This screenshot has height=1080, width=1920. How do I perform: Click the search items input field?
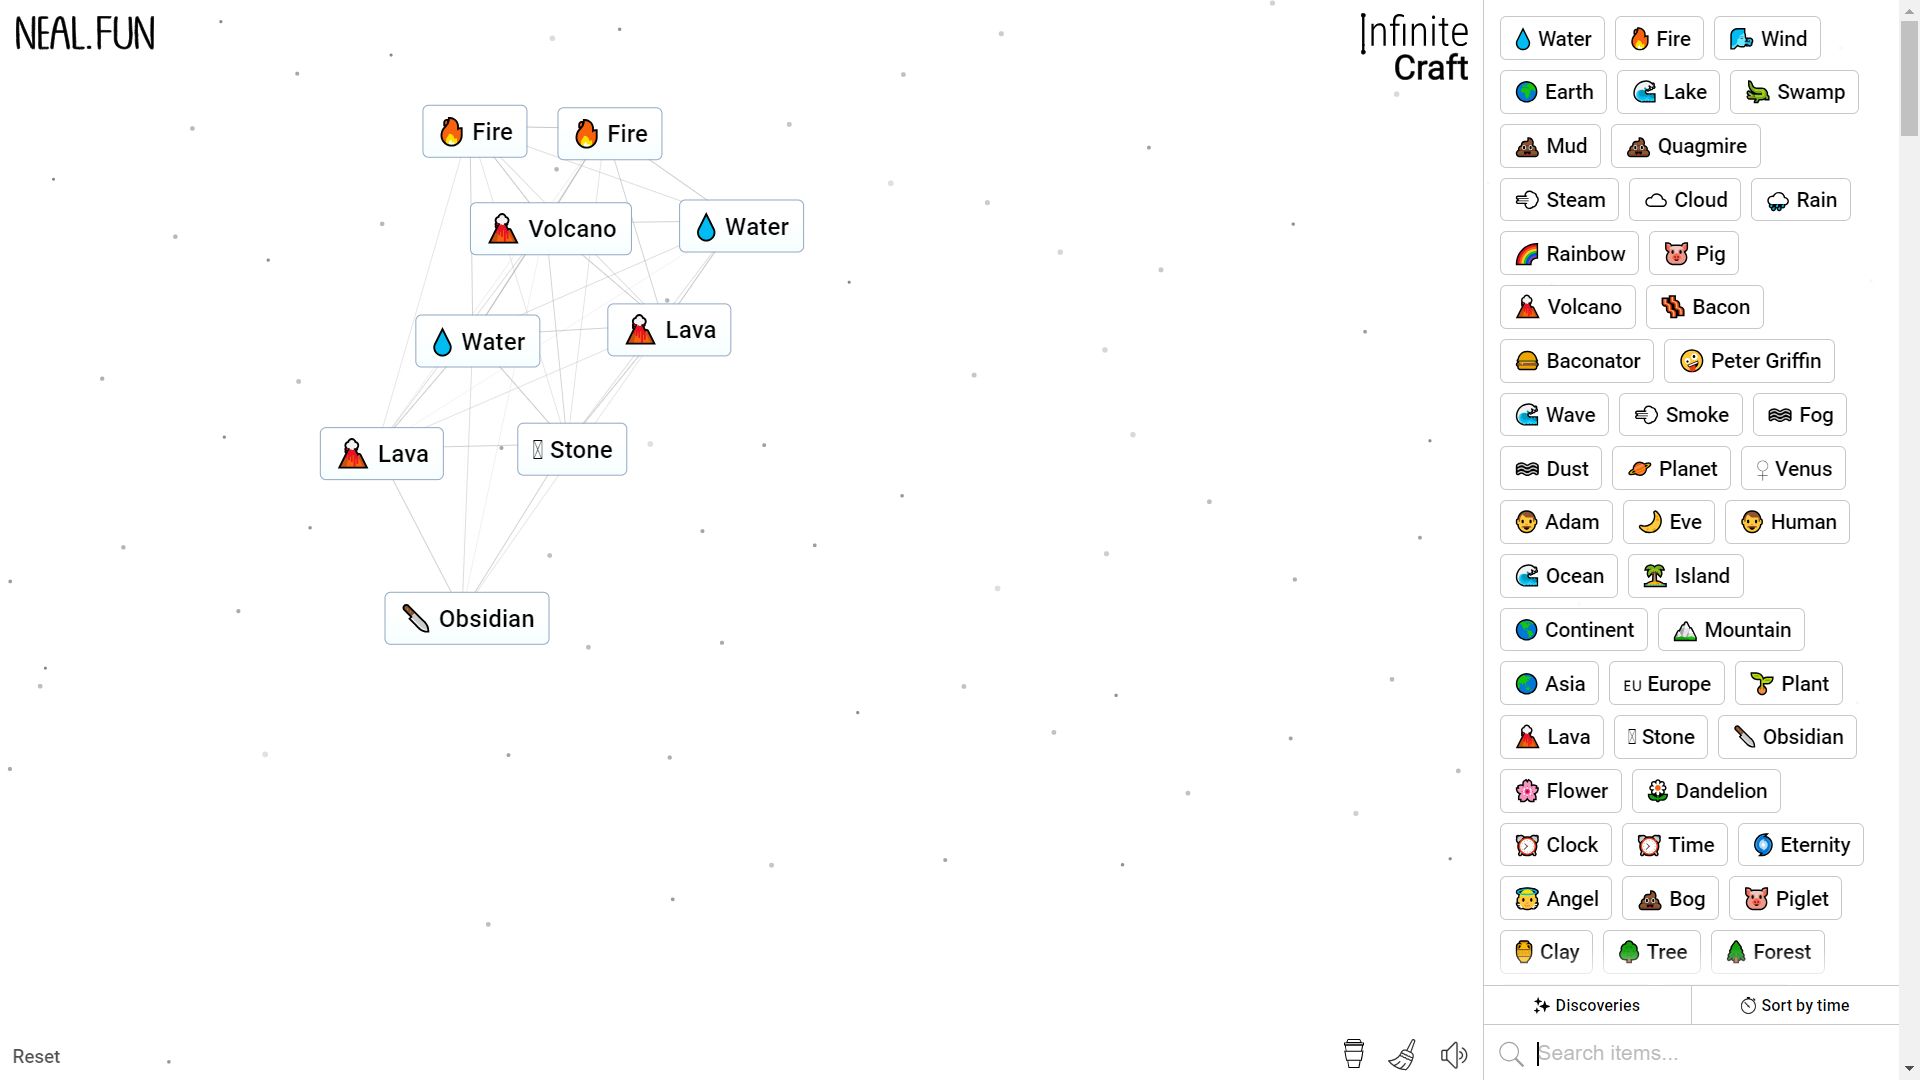click(1701, 1052)
